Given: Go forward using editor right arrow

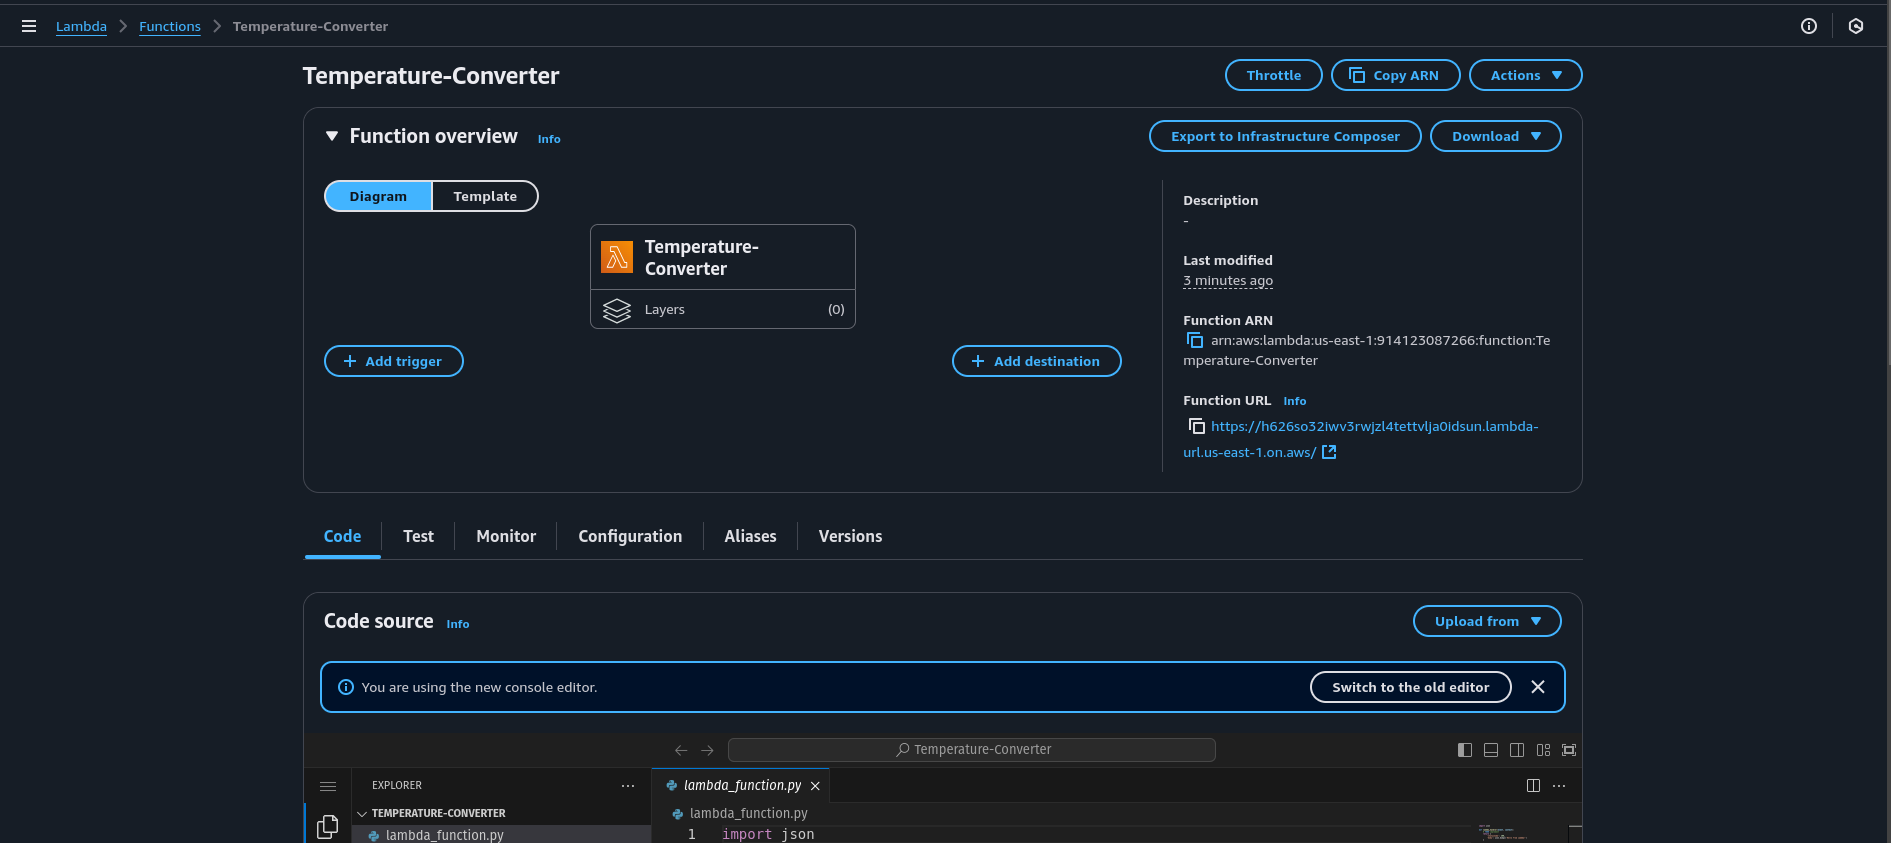Looking at the screenshot, I should (708, 750).
